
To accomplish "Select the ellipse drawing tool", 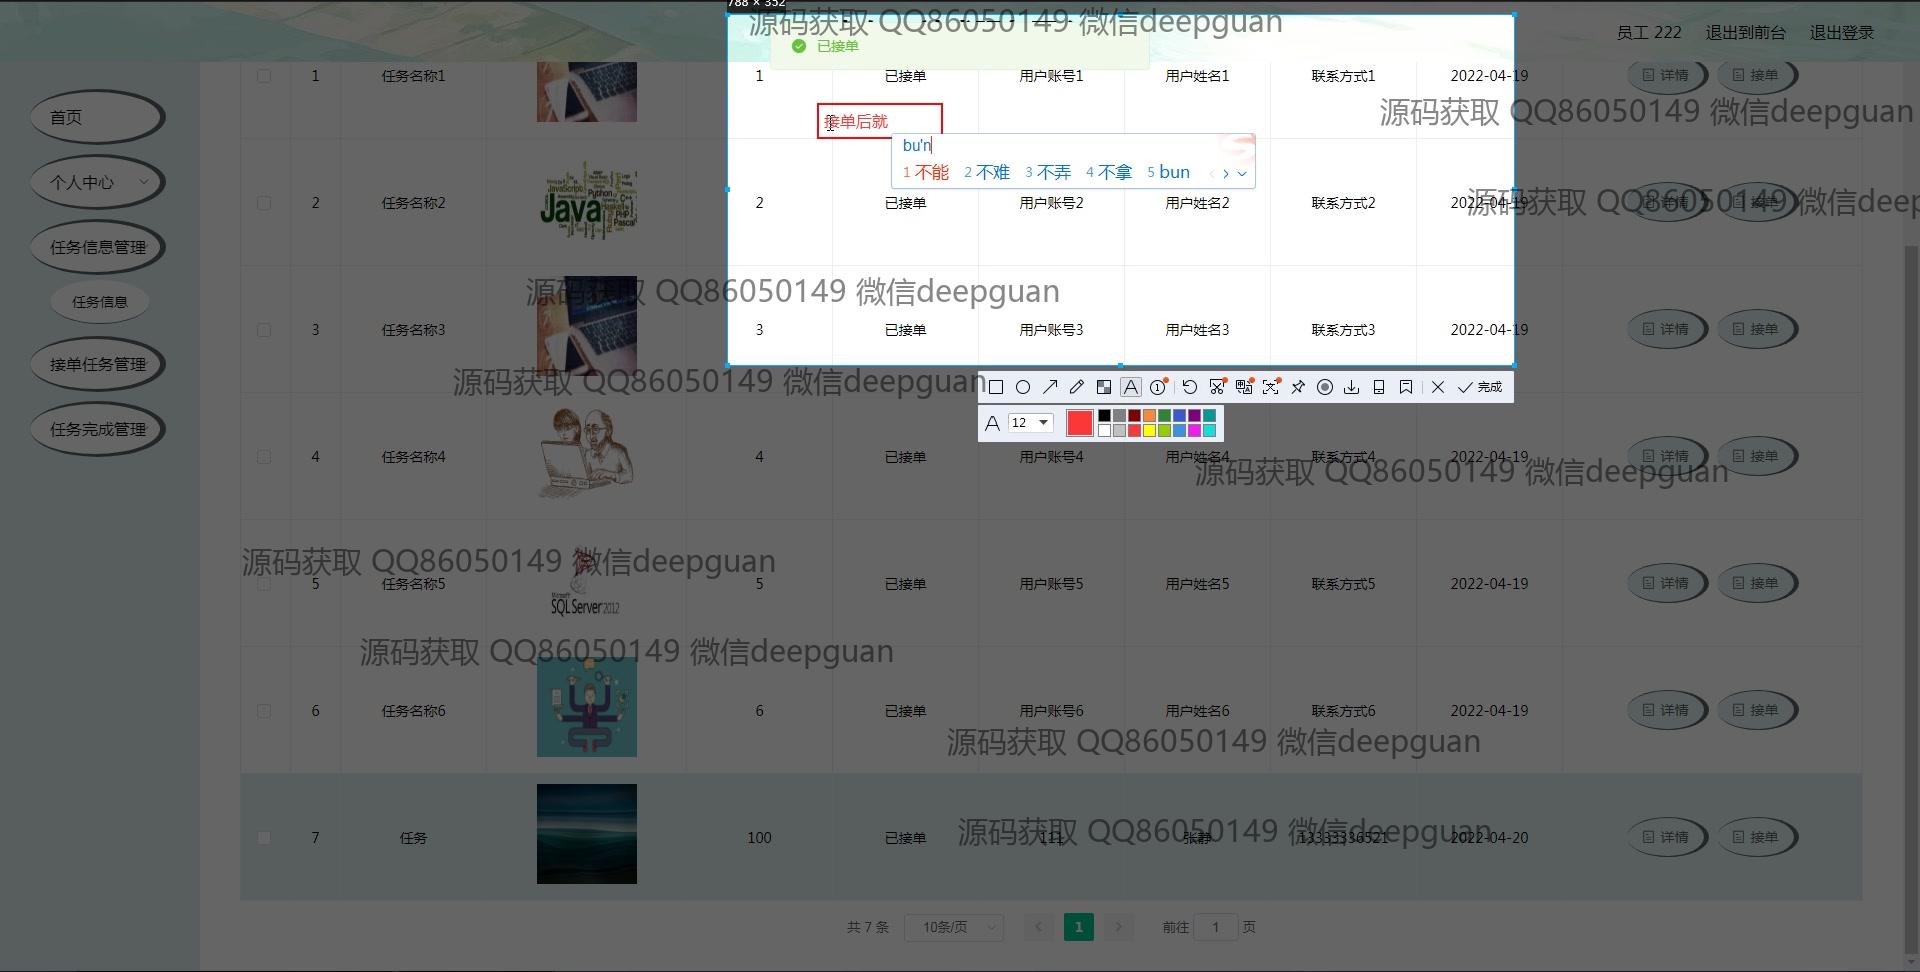I will pos(1023,387).
